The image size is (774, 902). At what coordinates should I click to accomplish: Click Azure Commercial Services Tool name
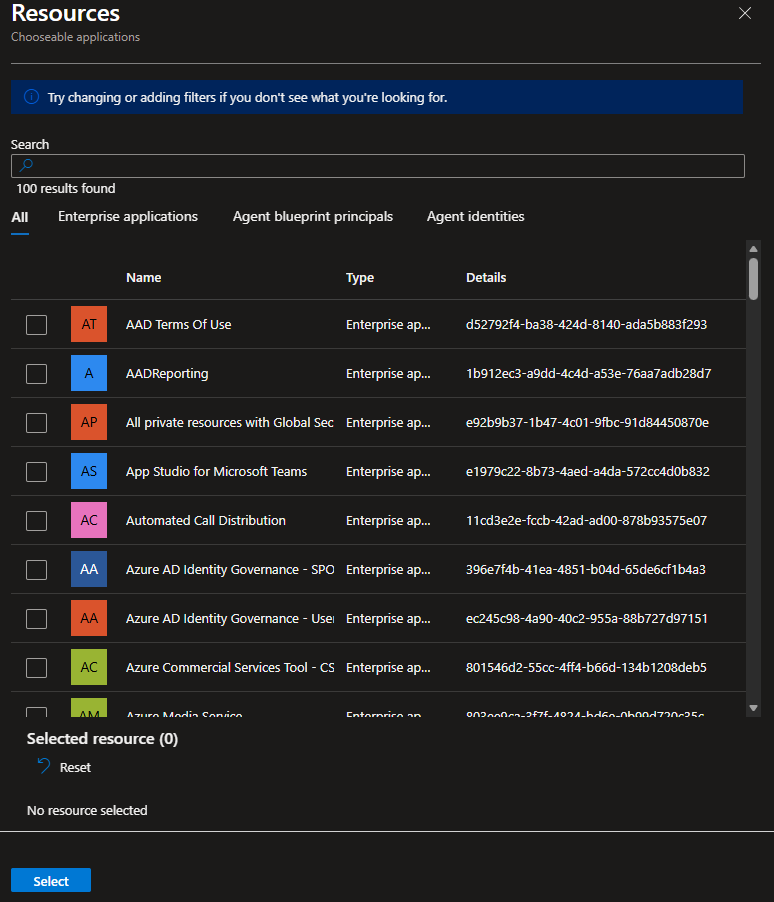click(x=230, y=668)
